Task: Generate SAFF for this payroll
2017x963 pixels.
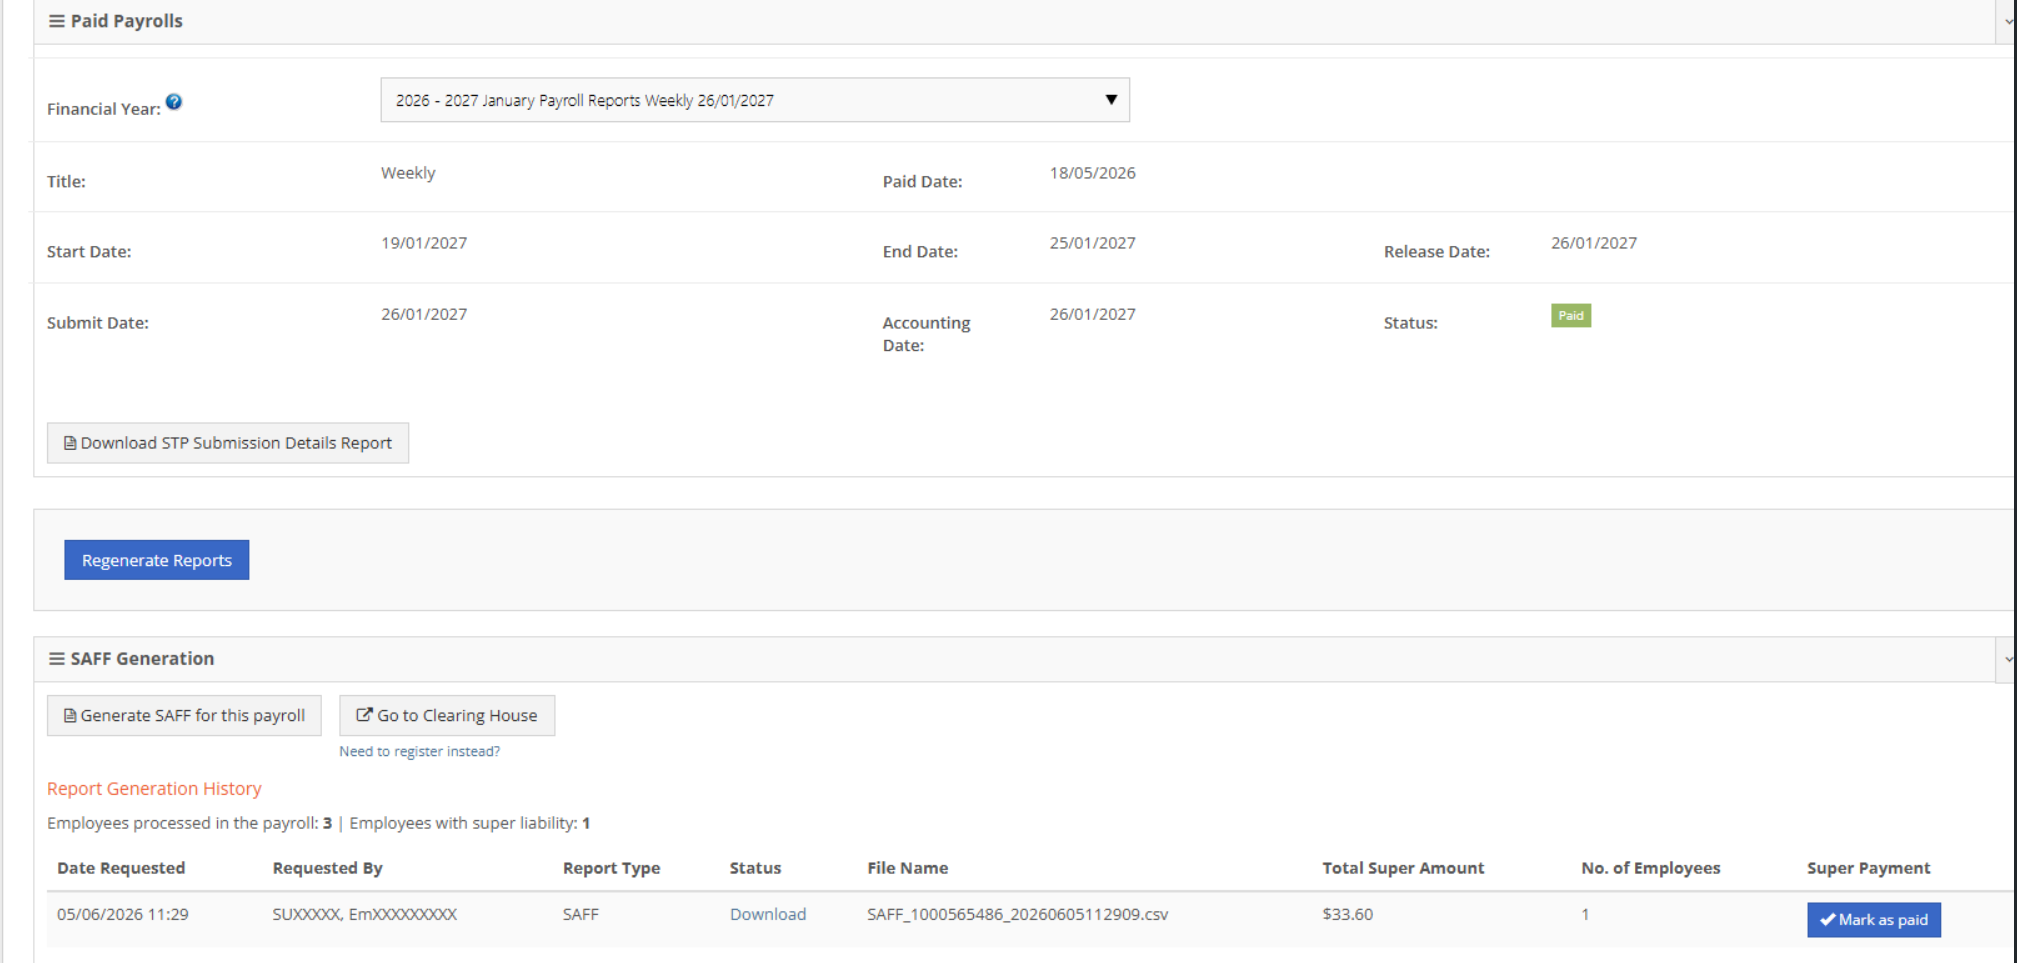Action: point(184,716)
